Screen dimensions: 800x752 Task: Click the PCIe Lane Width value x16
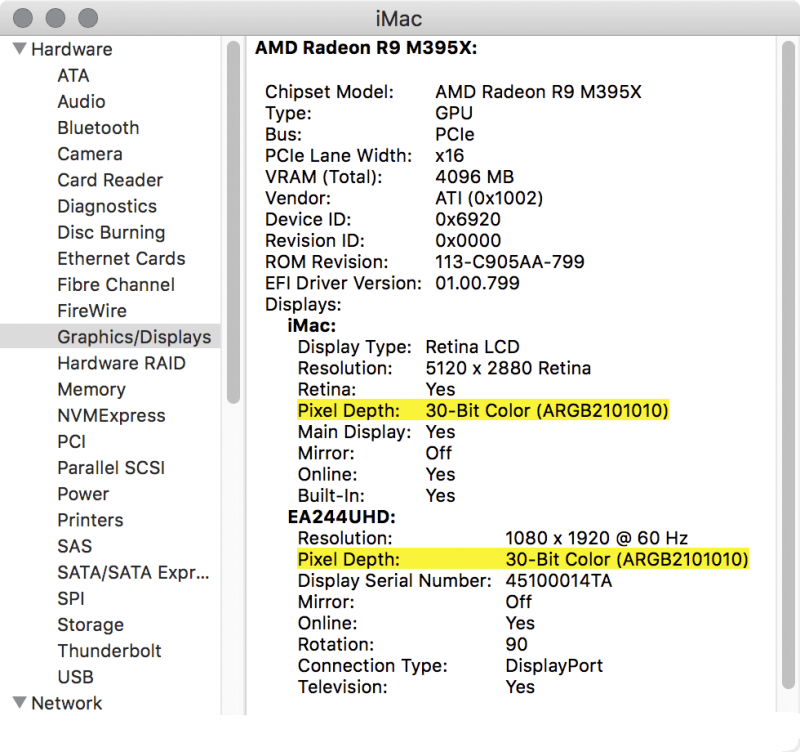point(449,156)
